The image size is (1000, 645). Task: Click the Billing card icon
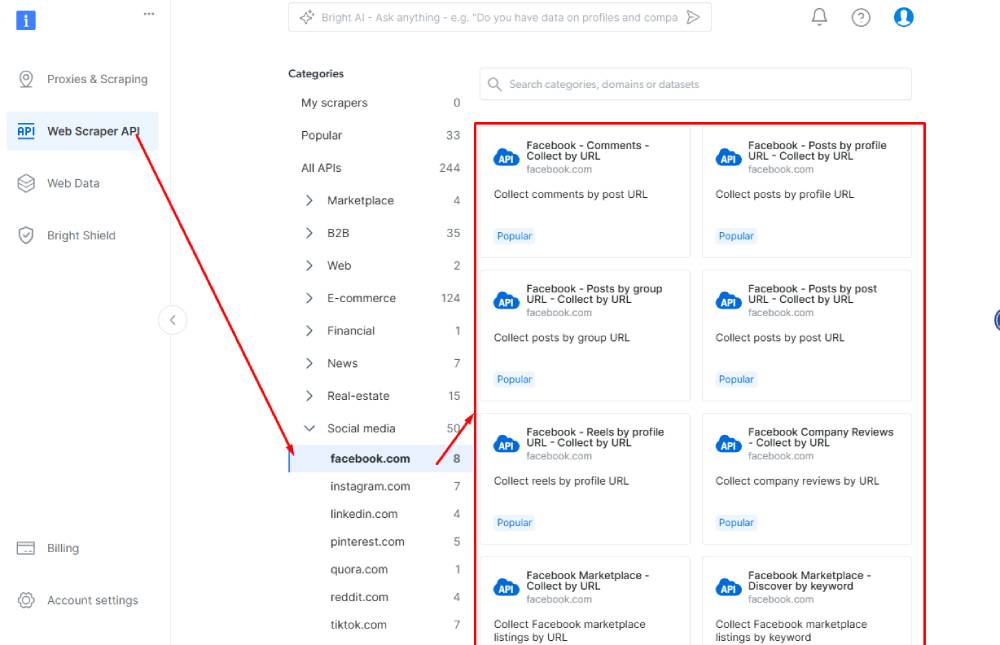(x=26, y=548)
